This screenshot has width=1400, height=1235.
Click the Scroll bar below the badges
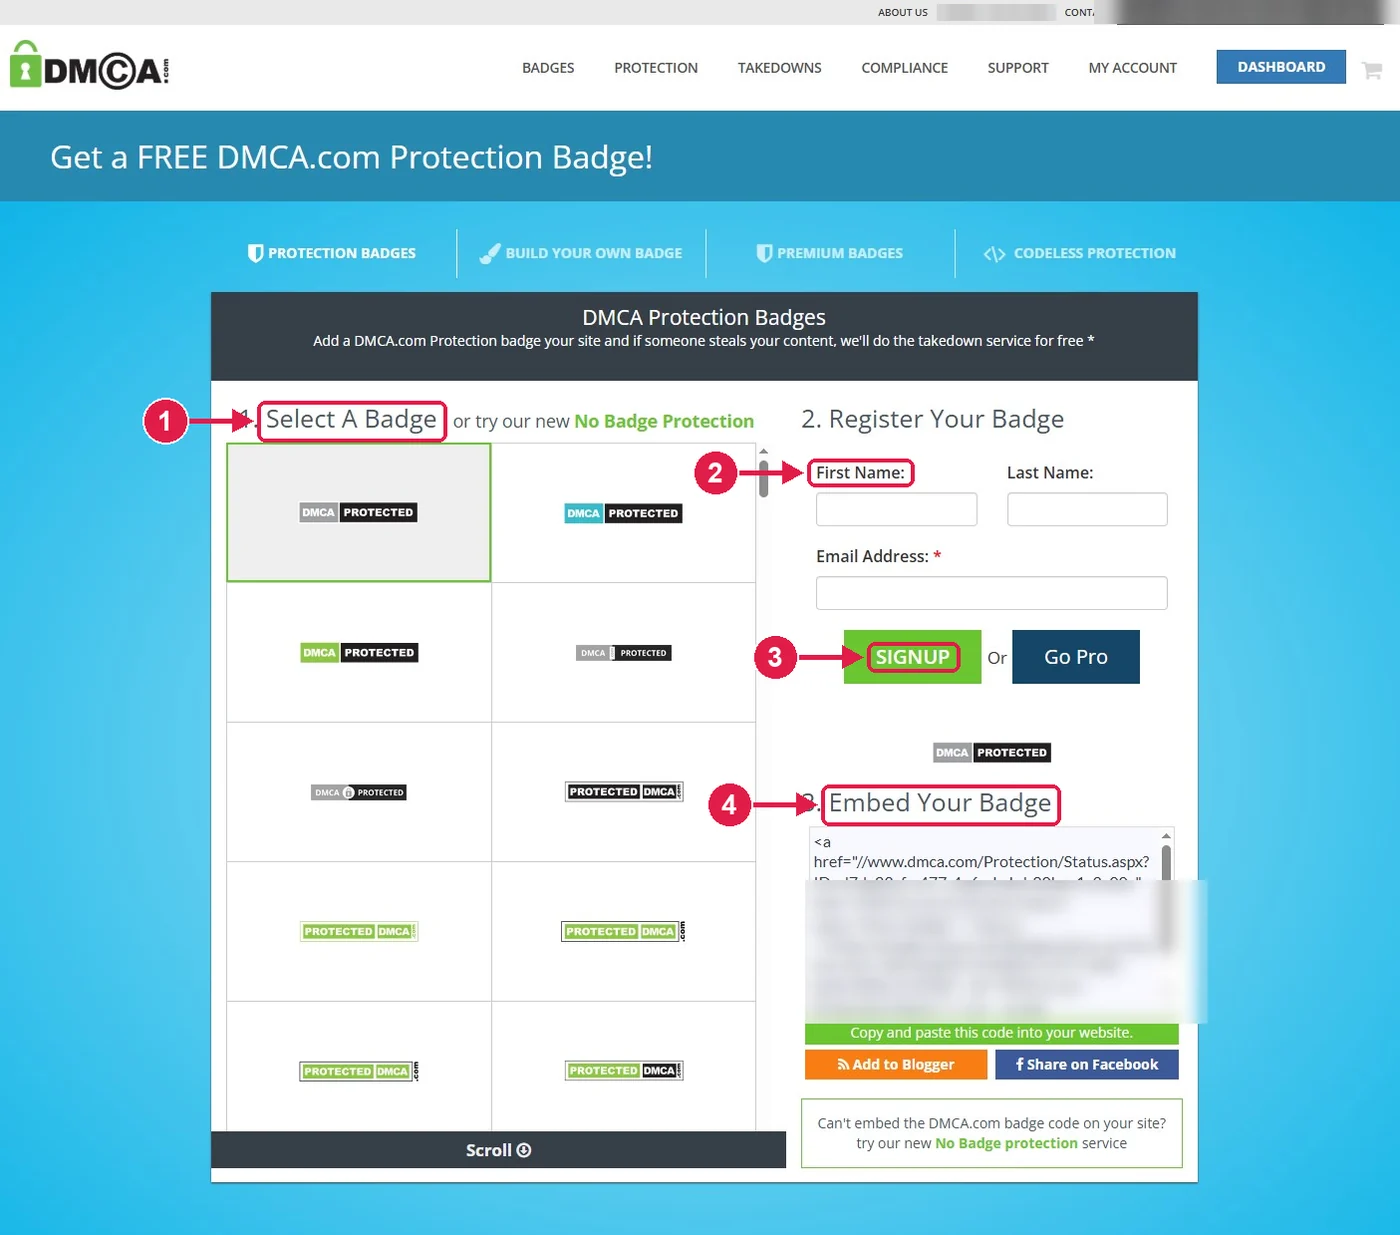[498, 1150]
